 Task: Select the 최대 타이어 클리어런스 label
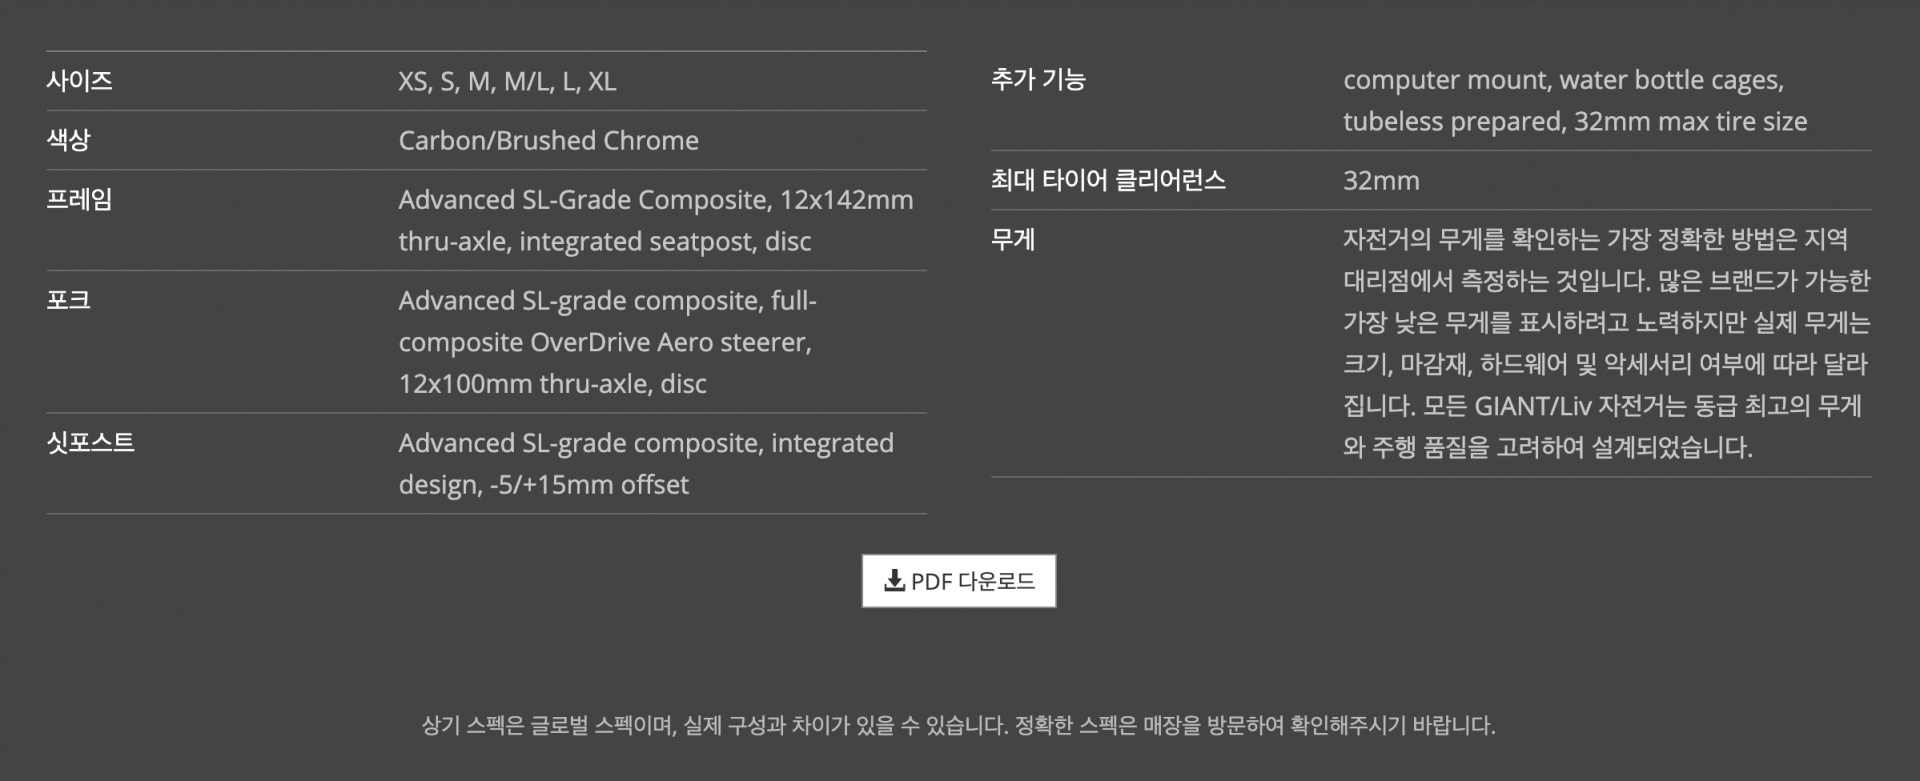tap(1108, 180)
